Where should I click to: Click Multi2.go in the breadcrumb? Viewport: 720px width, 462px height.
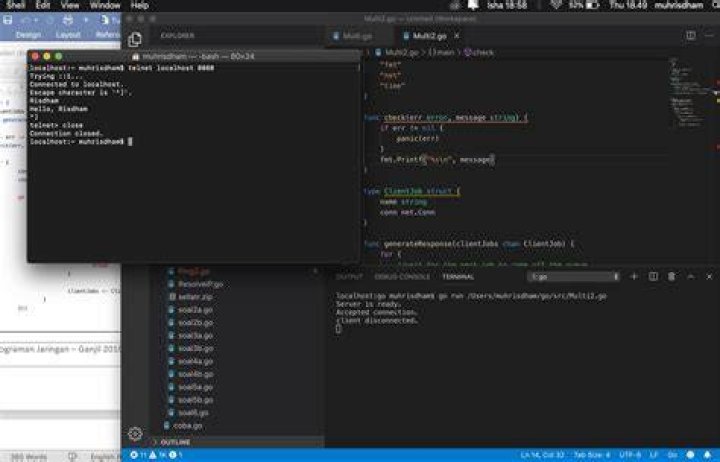pyautogui.click(x=402, y=52)
